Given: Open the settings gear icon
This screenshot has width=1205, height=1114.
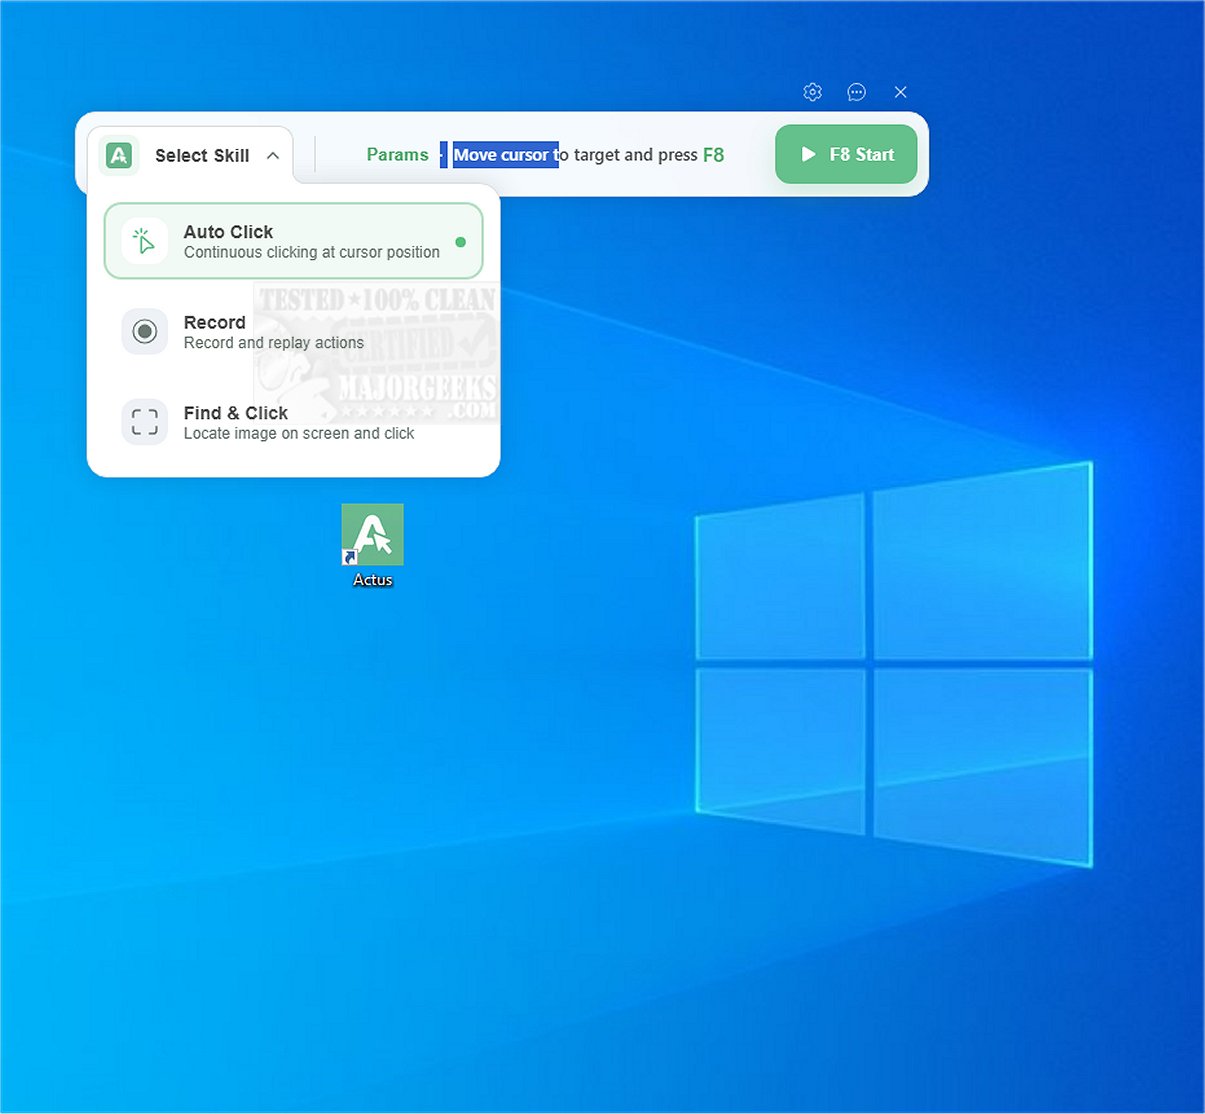Looking at the screenshot, I should point(812,92).
